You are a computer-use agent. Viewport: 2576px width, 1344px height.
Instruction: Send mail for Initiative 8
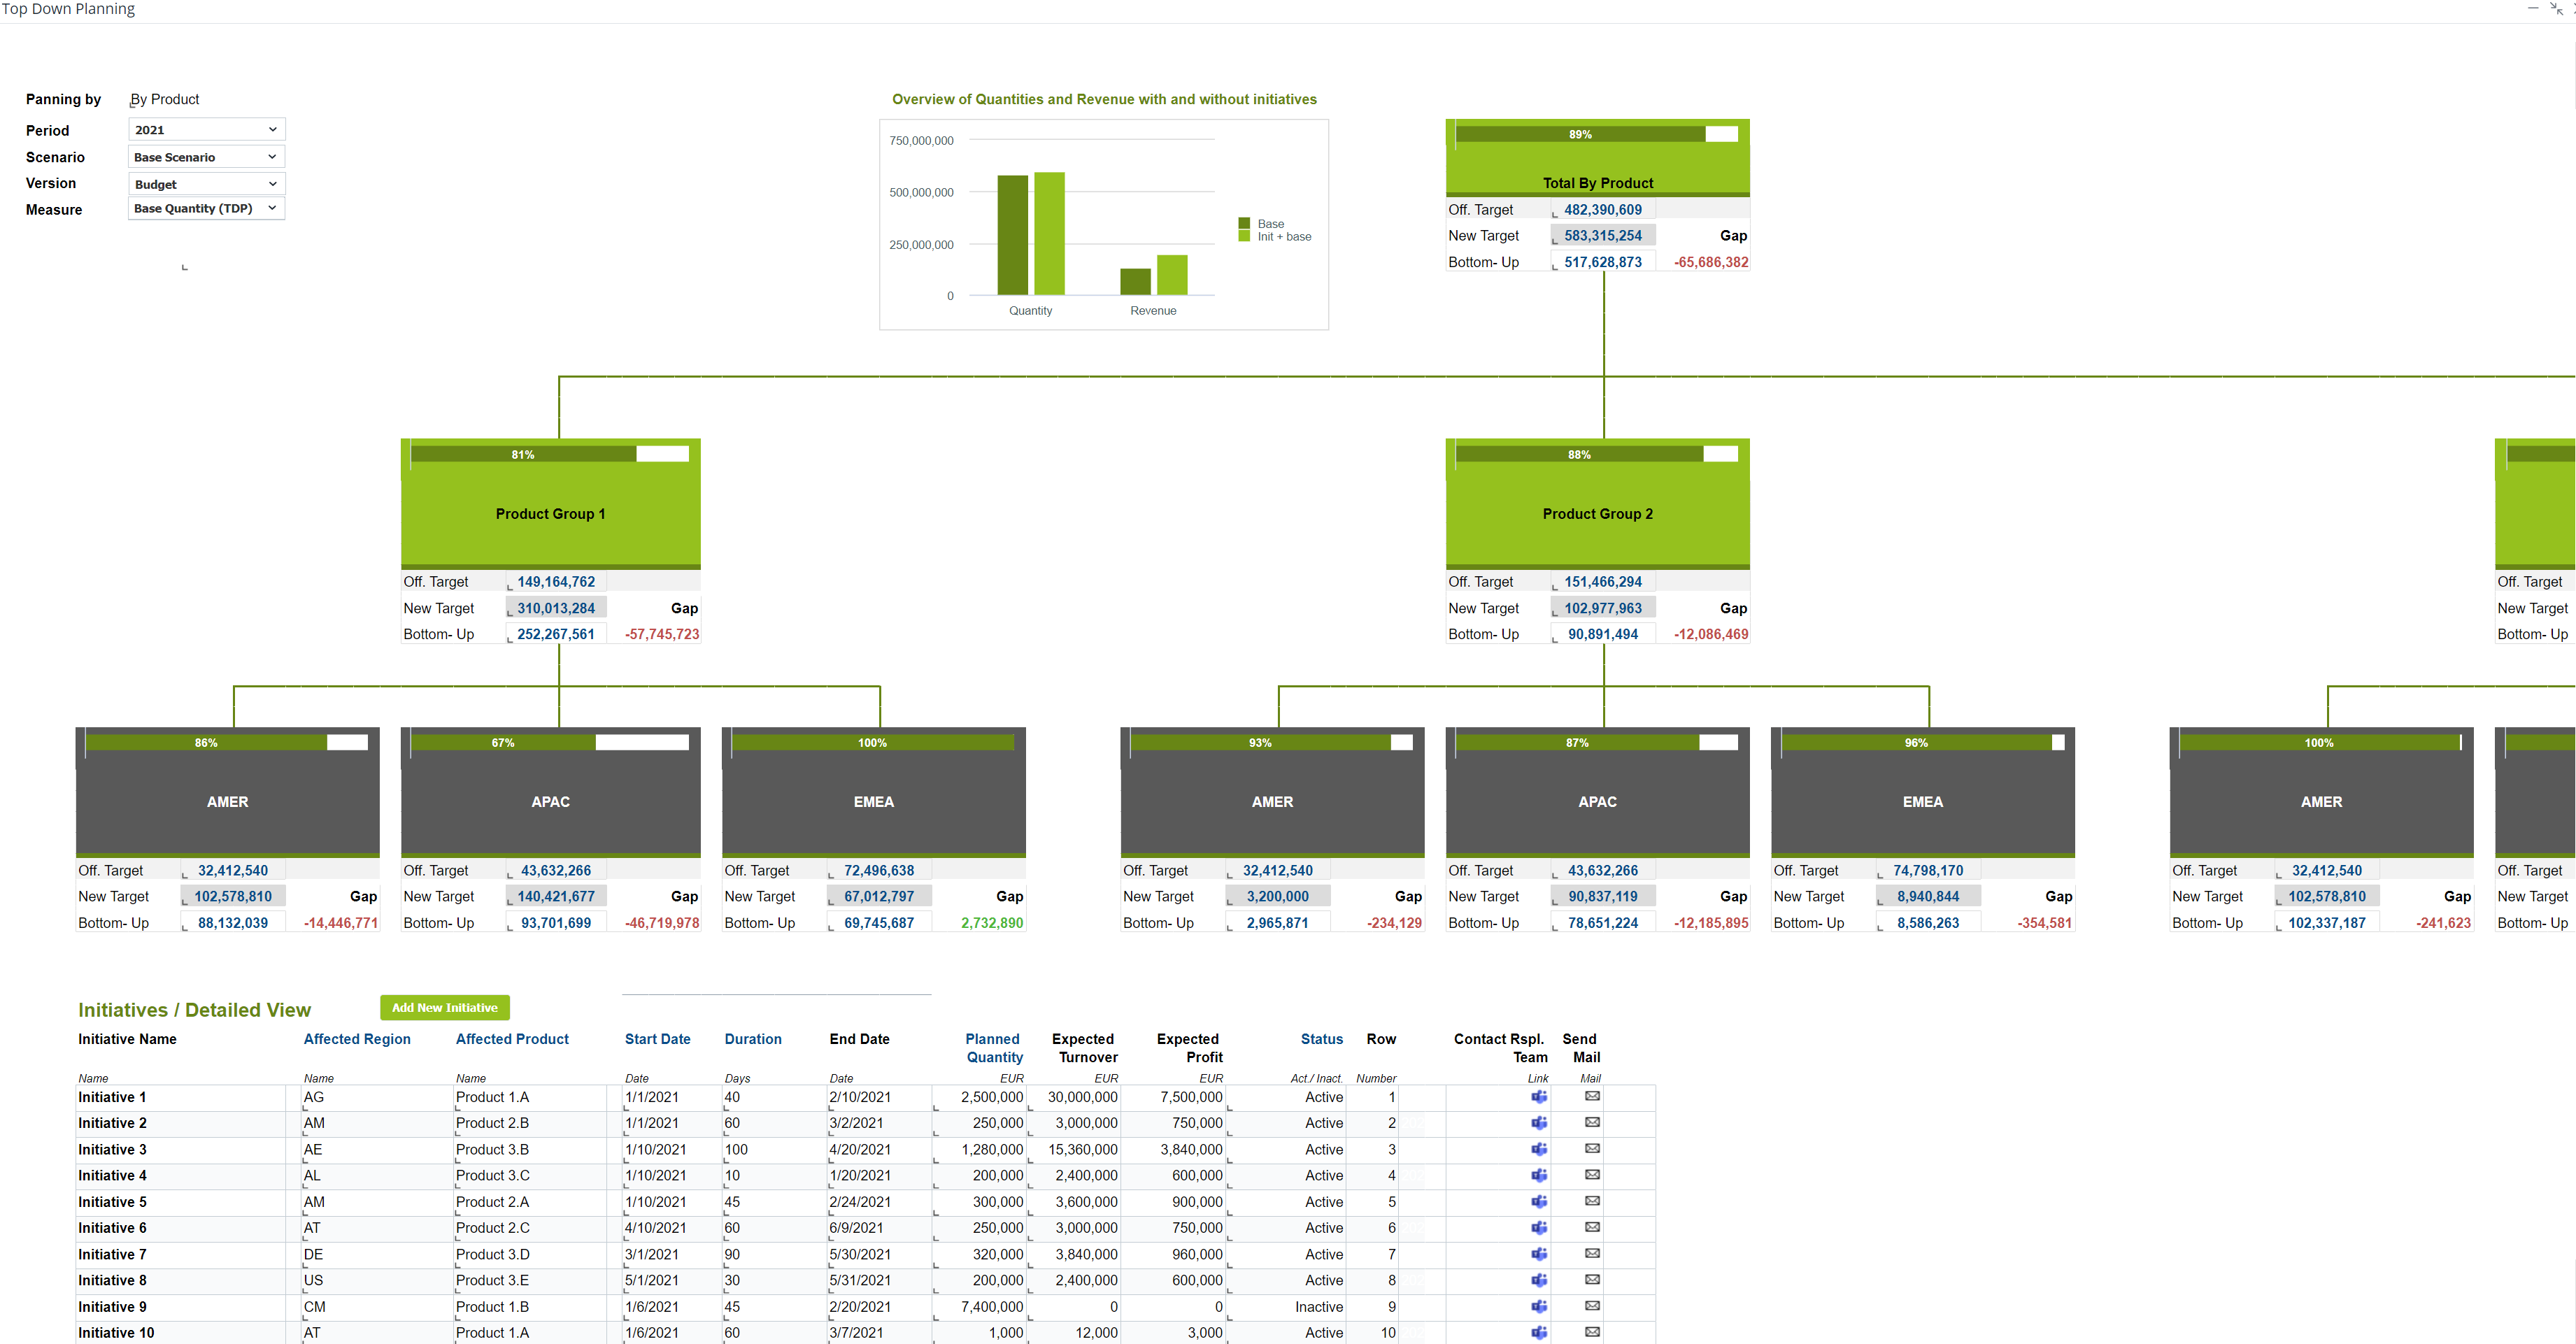1592,1279
